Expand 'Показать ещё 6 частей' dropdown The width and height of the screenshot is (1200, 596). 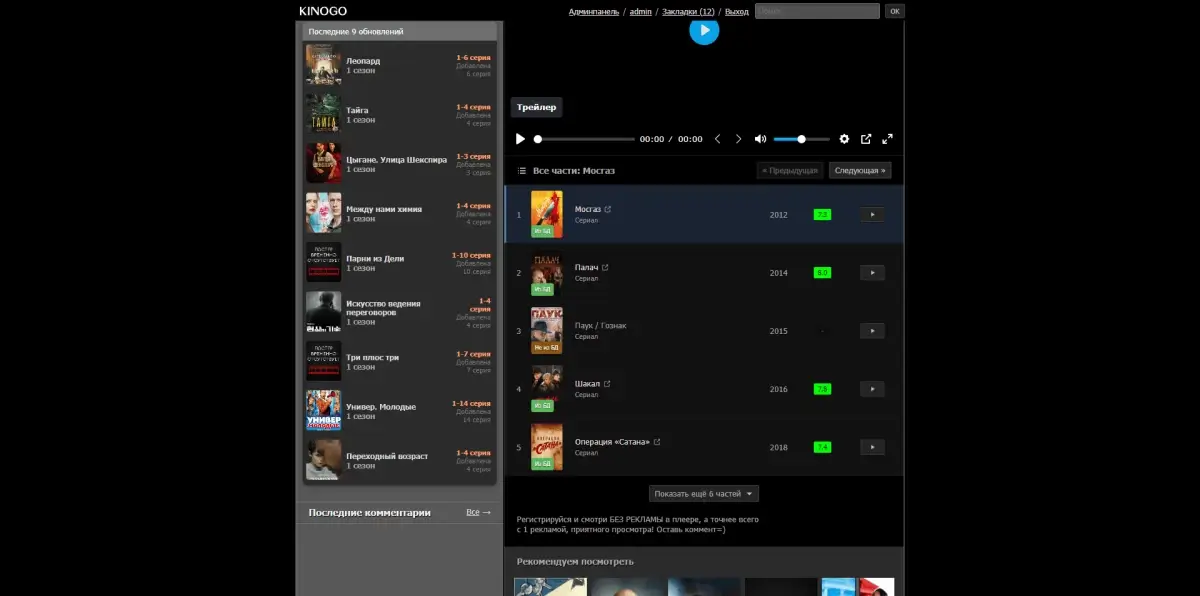[704, 493]
